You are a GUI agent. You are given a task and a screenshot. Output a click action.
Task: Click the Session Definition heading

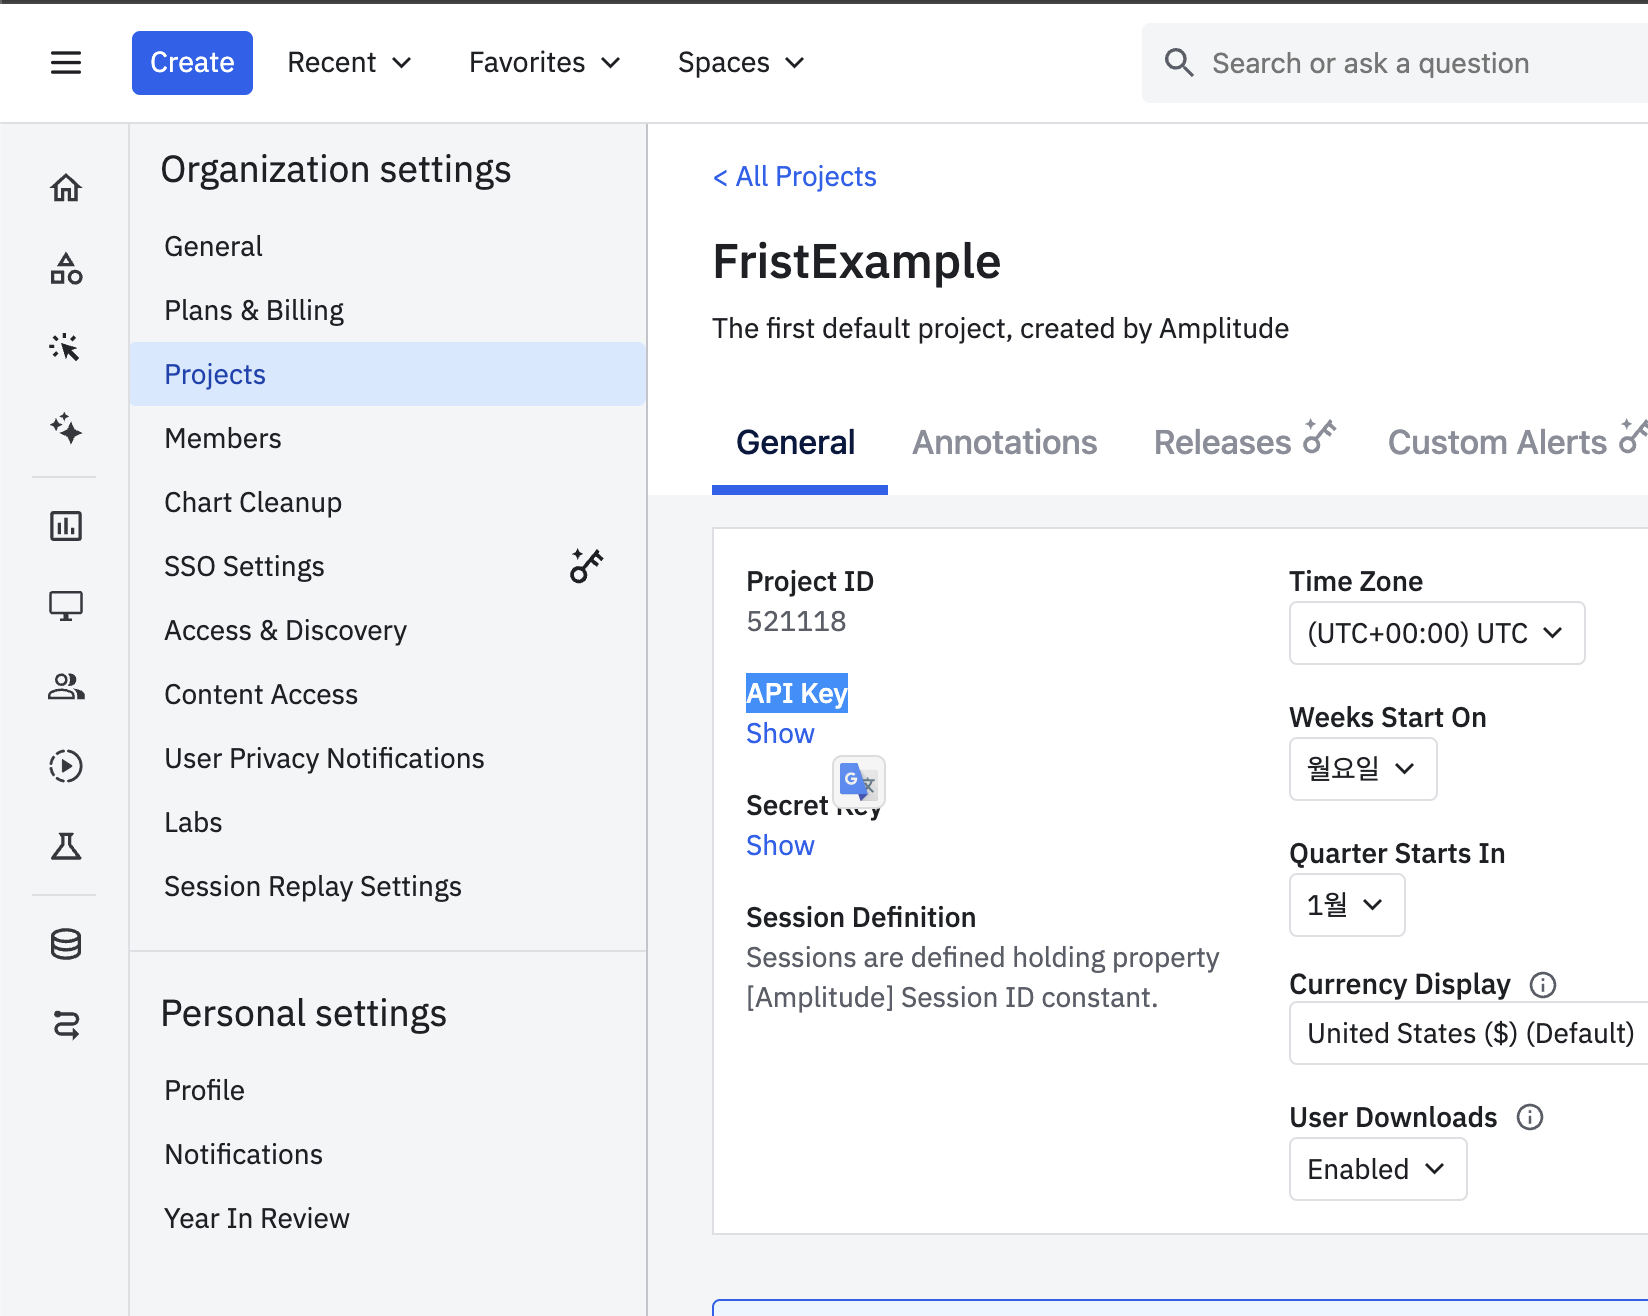click(861, 917)
